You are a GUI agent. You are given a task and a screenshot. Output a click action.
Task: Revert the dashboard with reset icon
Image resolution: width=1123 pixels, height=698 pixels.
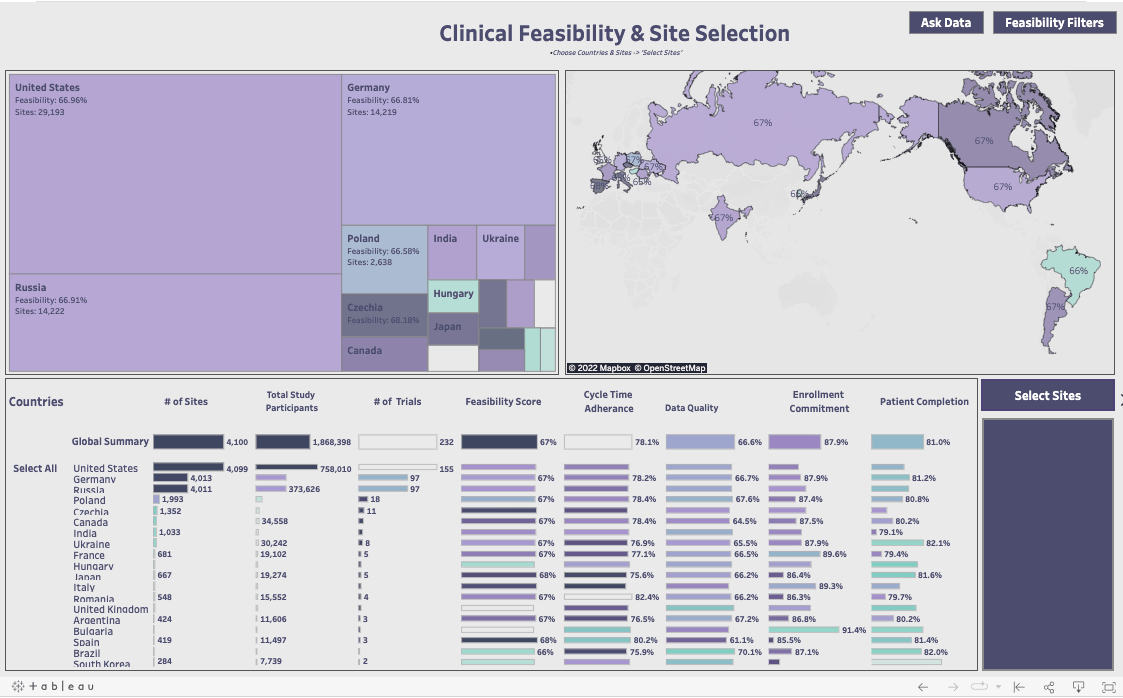pos(1018,687)
